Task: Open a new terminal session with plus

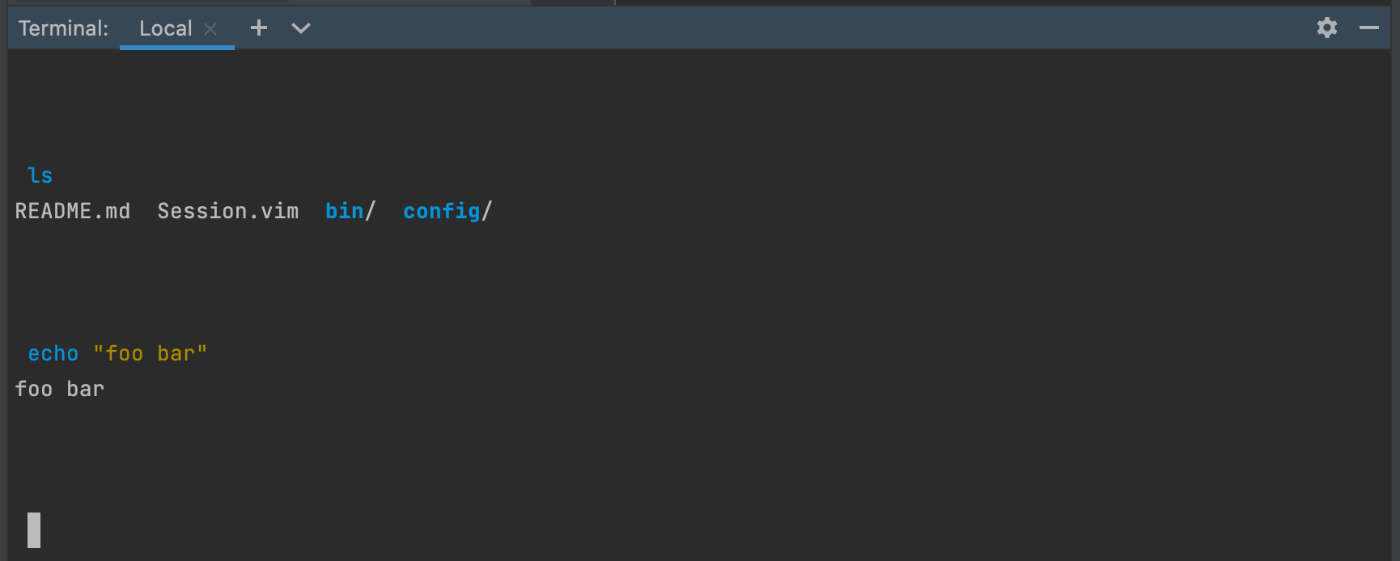Action: [x=258, y=28]
